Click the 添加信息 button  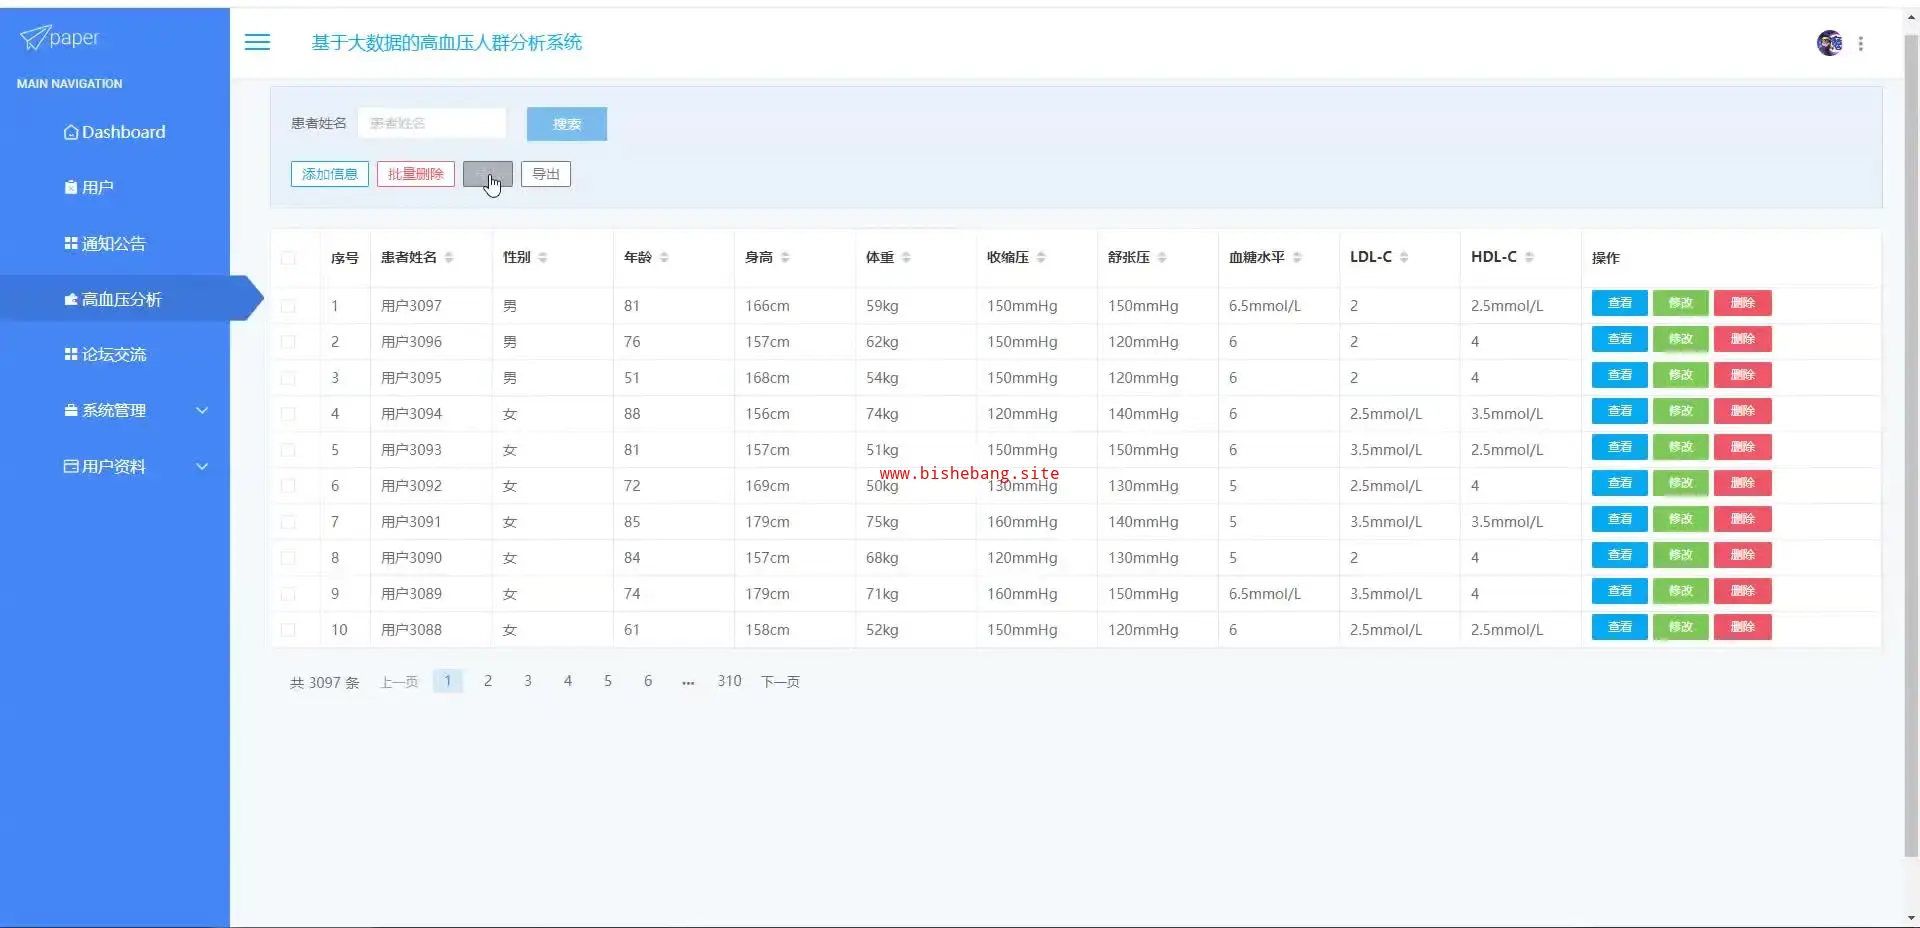330,174
